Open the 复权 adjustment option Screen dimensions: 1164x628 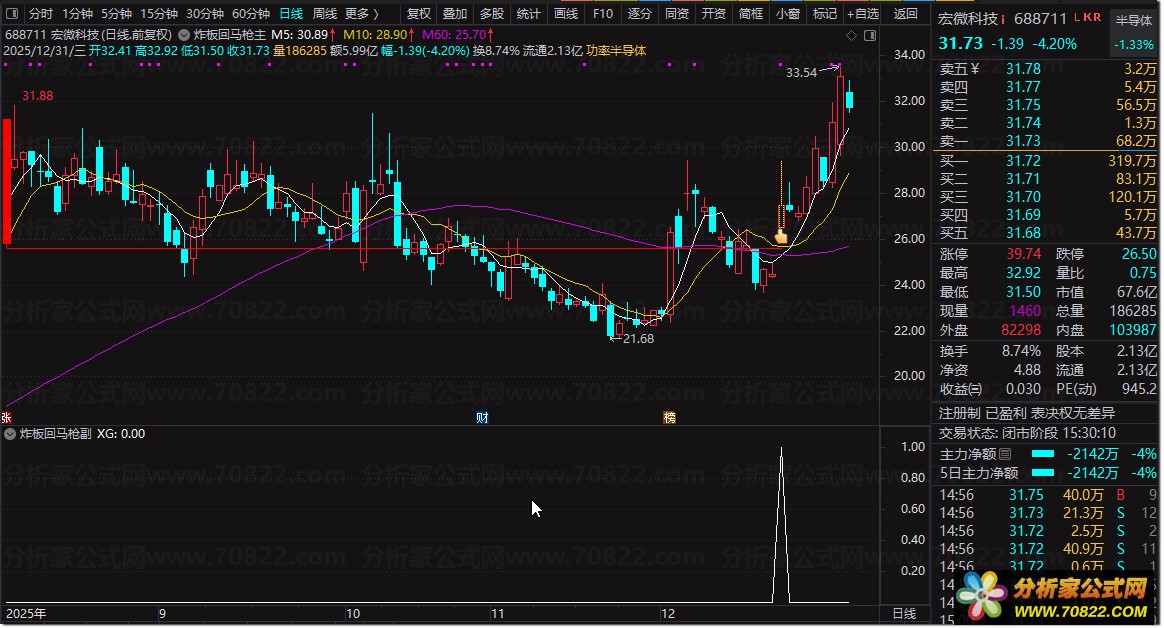coord(419,13)
